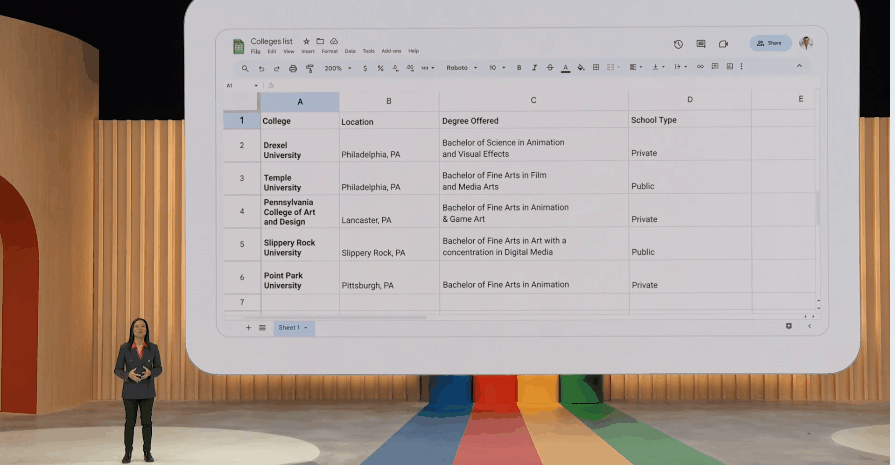This screenshot has height=465, width=895.
Task: Start a video call with camera icon
Action: coord(723,44)
